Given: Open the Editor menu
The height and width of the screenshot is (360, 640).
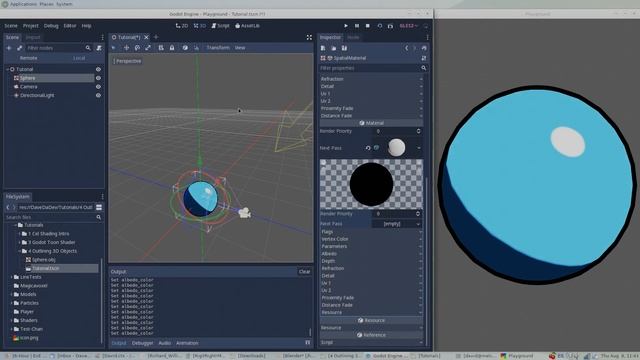Looking at the screenshot, I should [70, 26].
